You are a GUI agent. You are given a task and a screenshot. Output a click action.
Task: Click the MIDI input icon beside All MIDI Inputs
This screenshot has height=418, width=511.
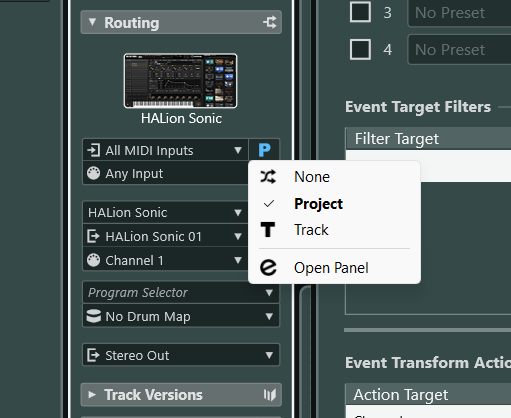tap(93, 150)
